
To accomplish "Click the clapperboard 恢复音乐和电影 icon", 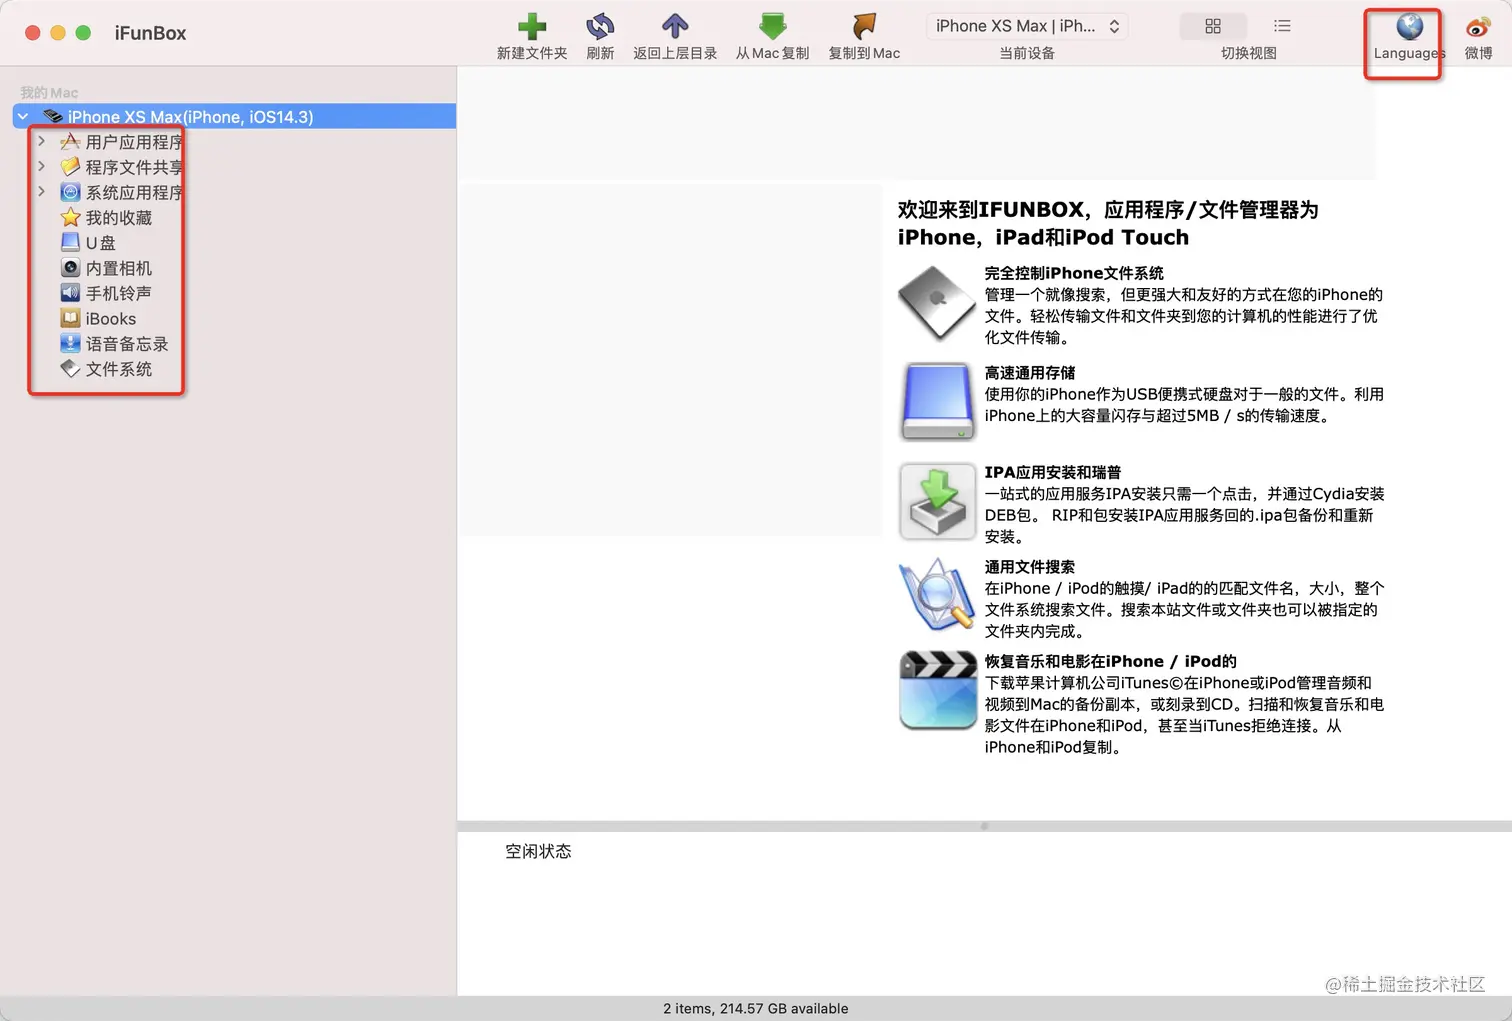I will tap(937, 690).
